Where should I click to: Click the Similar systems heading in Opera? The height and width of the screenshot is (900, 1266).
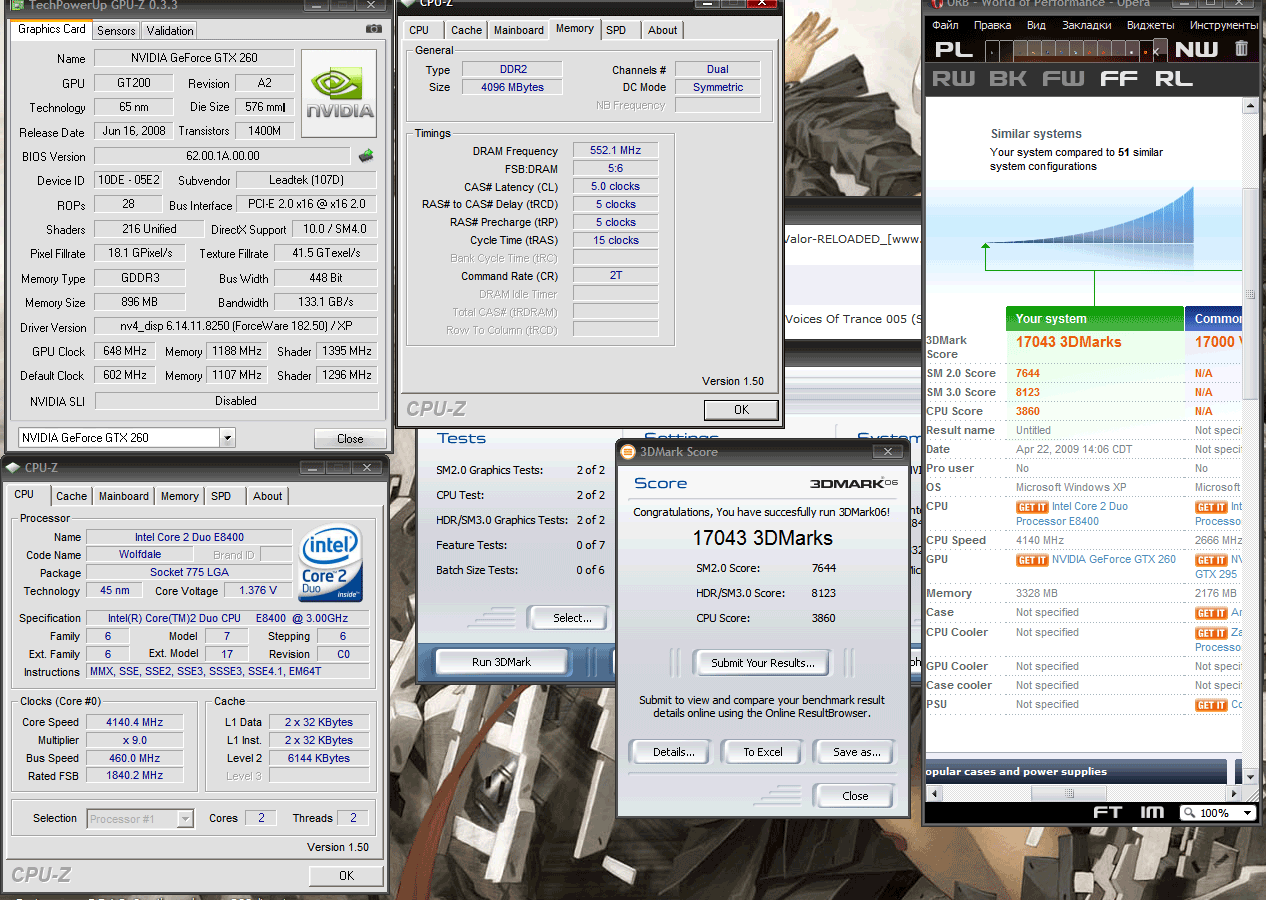pos(1036,133)
